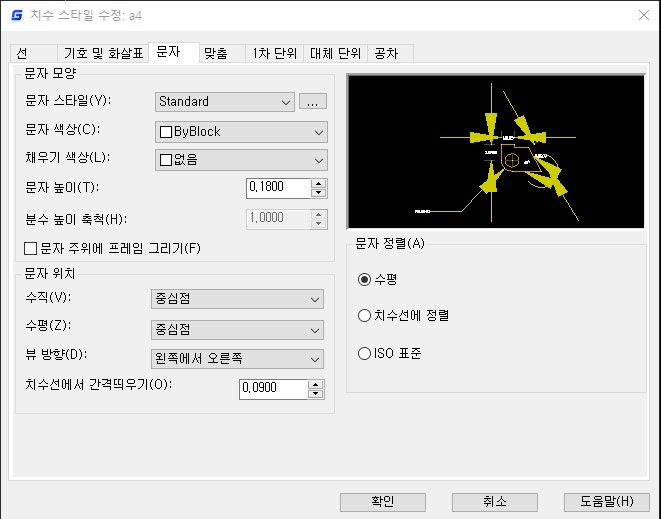Click the 치수선에서 간격띄우기 value field
The width and height of the screenshot is (661, 519).
pos(273,389)
